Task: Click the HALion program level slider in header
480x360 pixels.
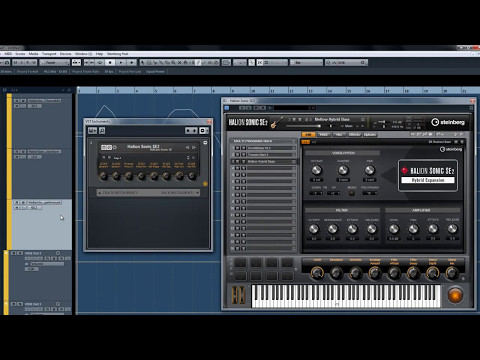Action: pos(303,126)
